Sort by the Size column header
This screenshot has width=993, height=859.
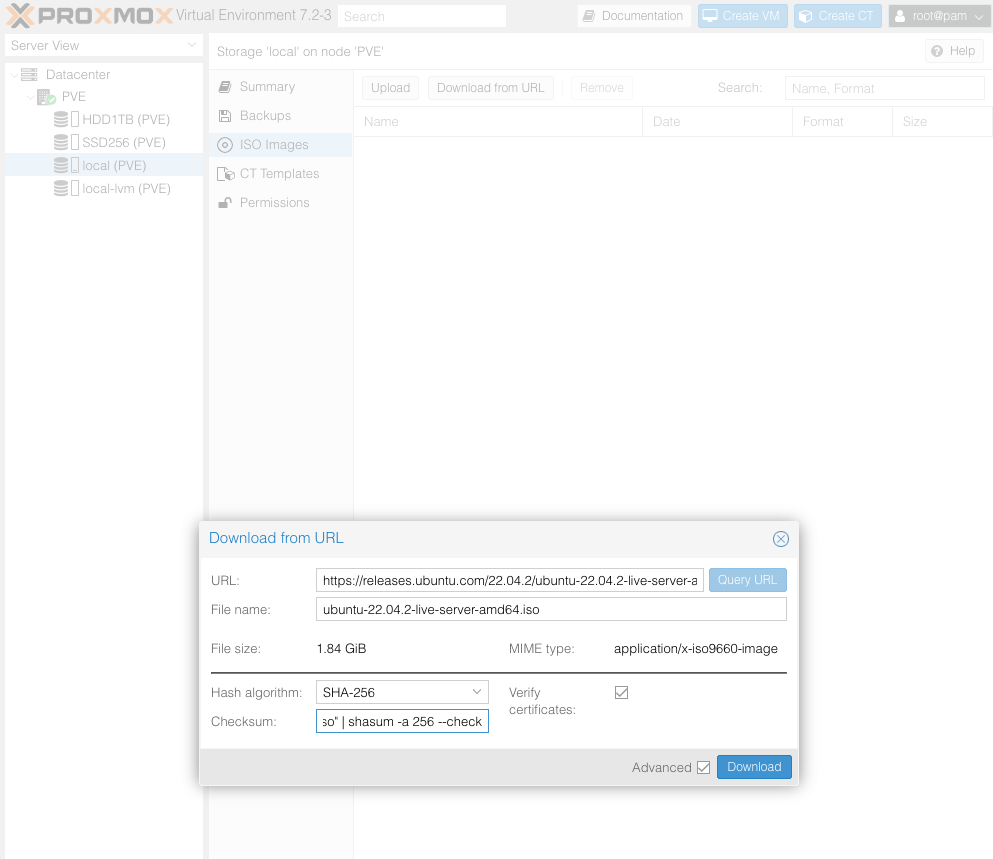click(942, 122)
